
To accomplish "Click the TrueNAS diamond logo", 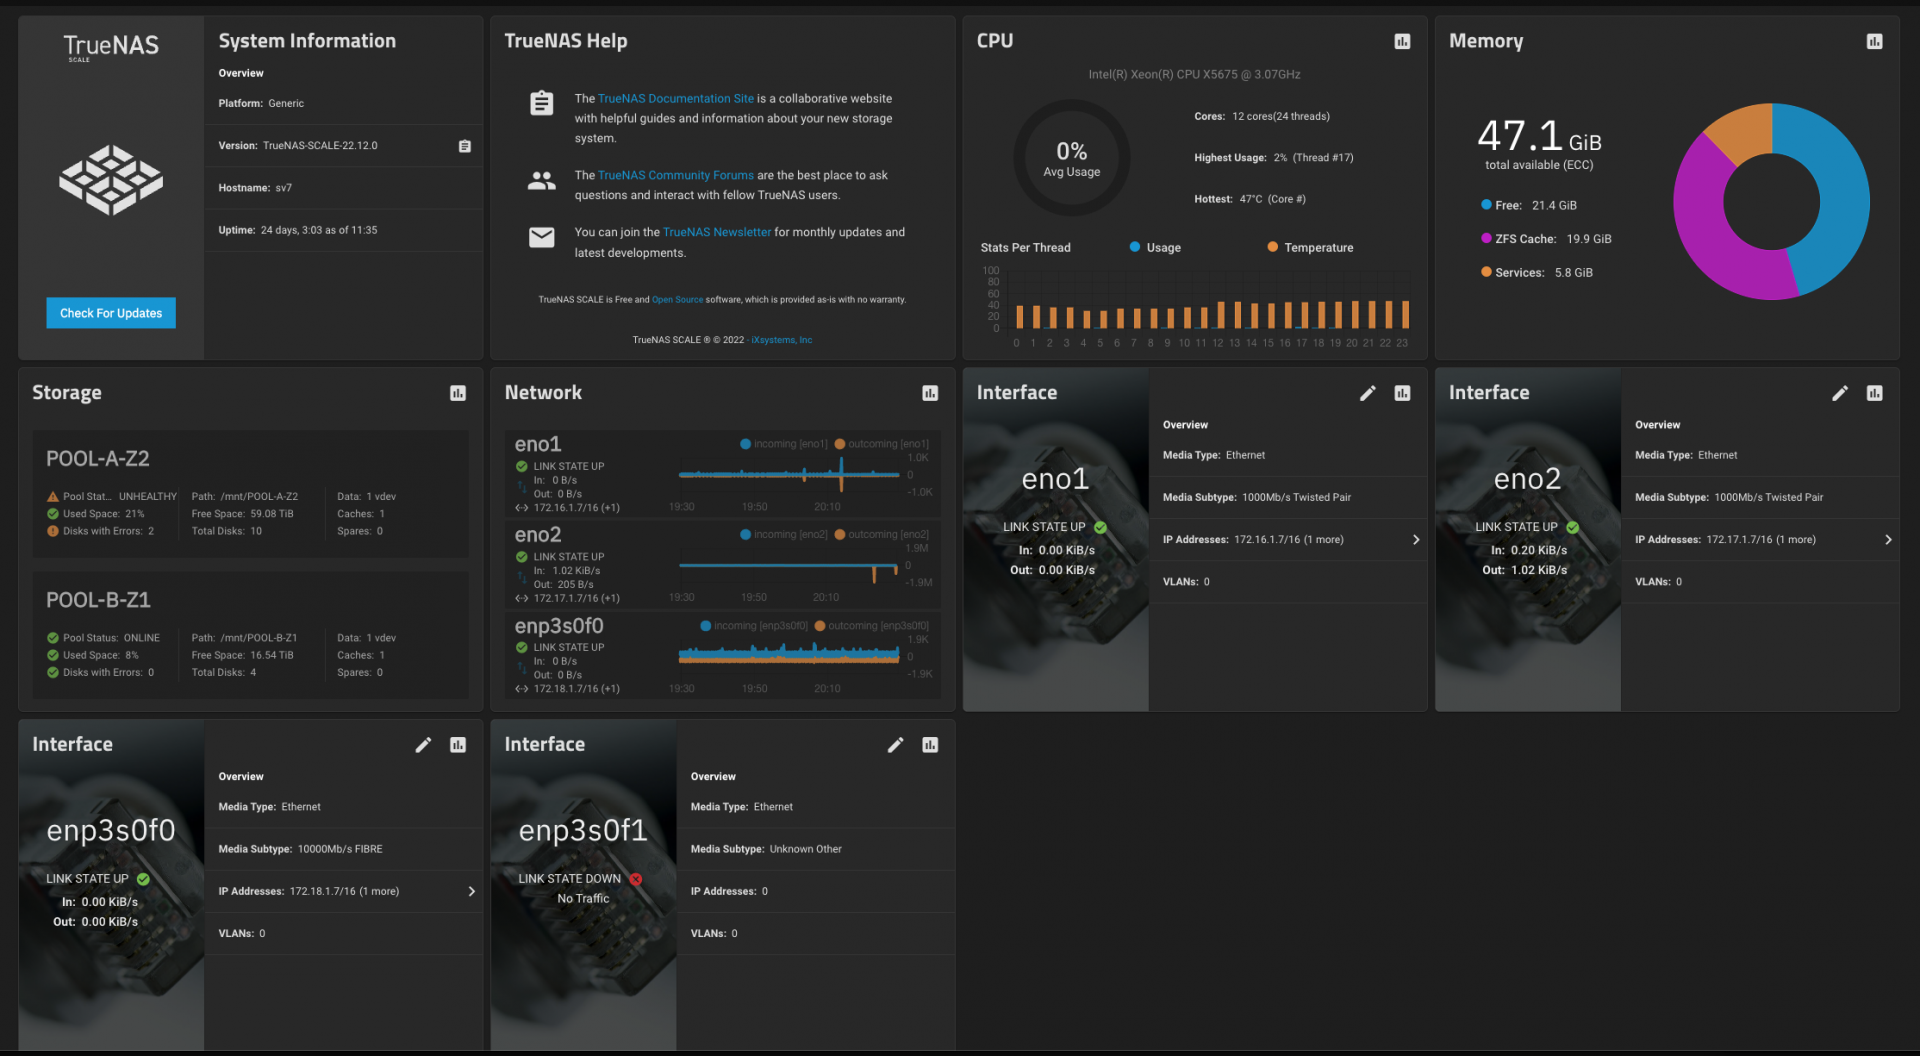I will coord(111,180).
